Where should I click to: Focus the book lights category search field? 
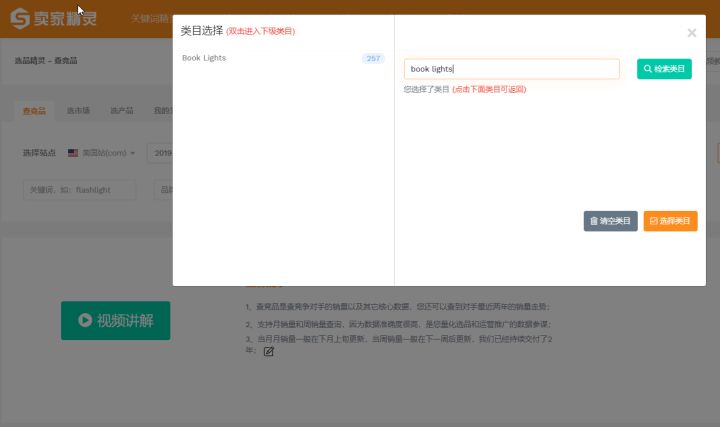click(x=511, y=69)
